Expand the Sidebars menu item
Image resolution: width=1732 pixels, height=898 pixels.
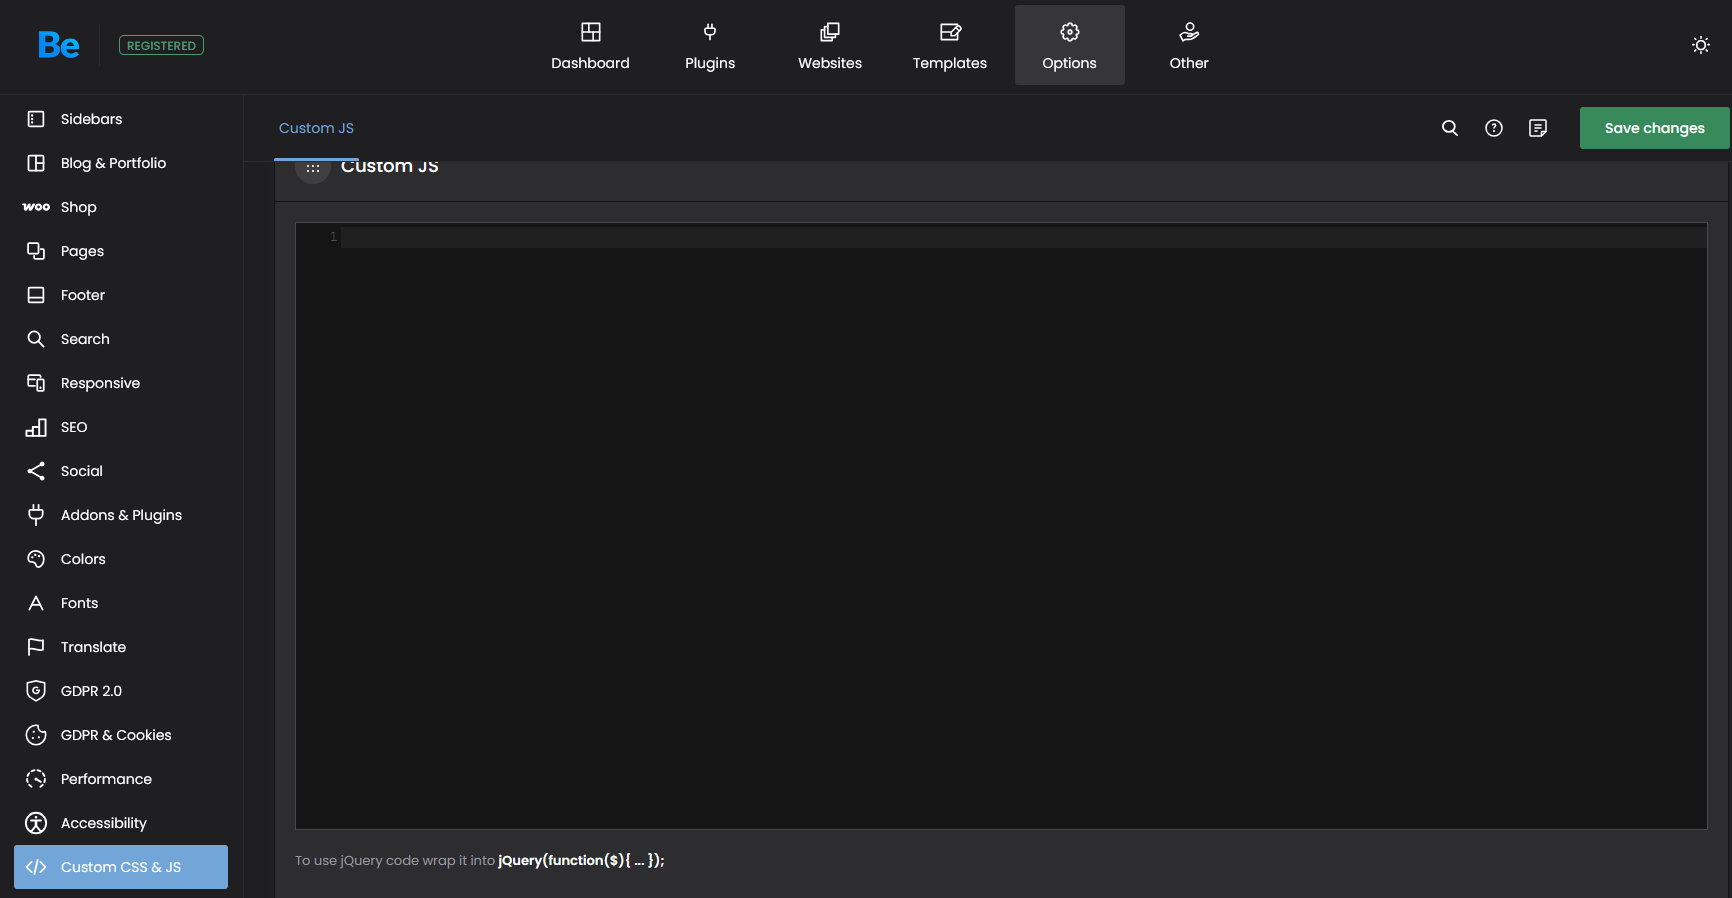[91, 119]
